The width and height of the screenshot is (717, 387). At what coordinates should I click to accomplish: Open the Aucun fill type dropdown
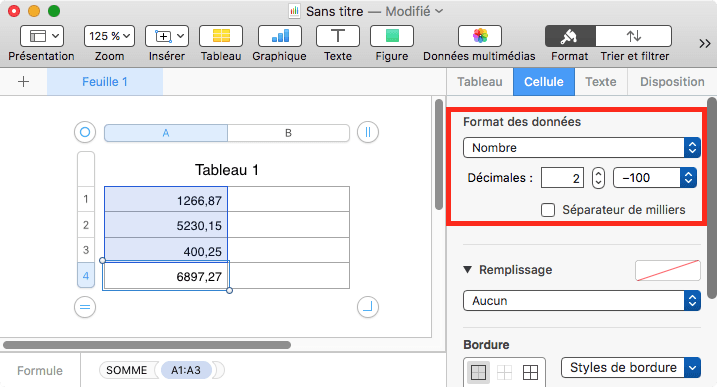pos(582,301)
